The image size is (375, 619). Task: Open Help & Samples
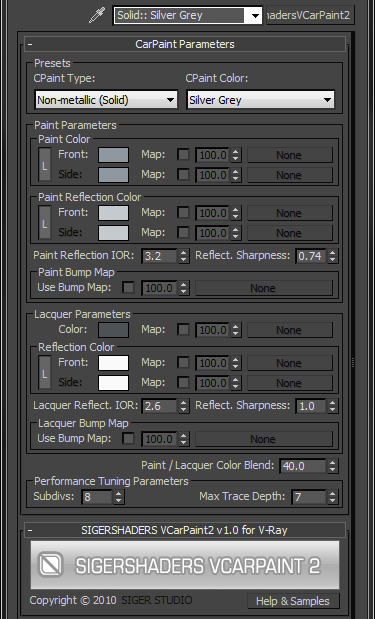tap(293, 601)
